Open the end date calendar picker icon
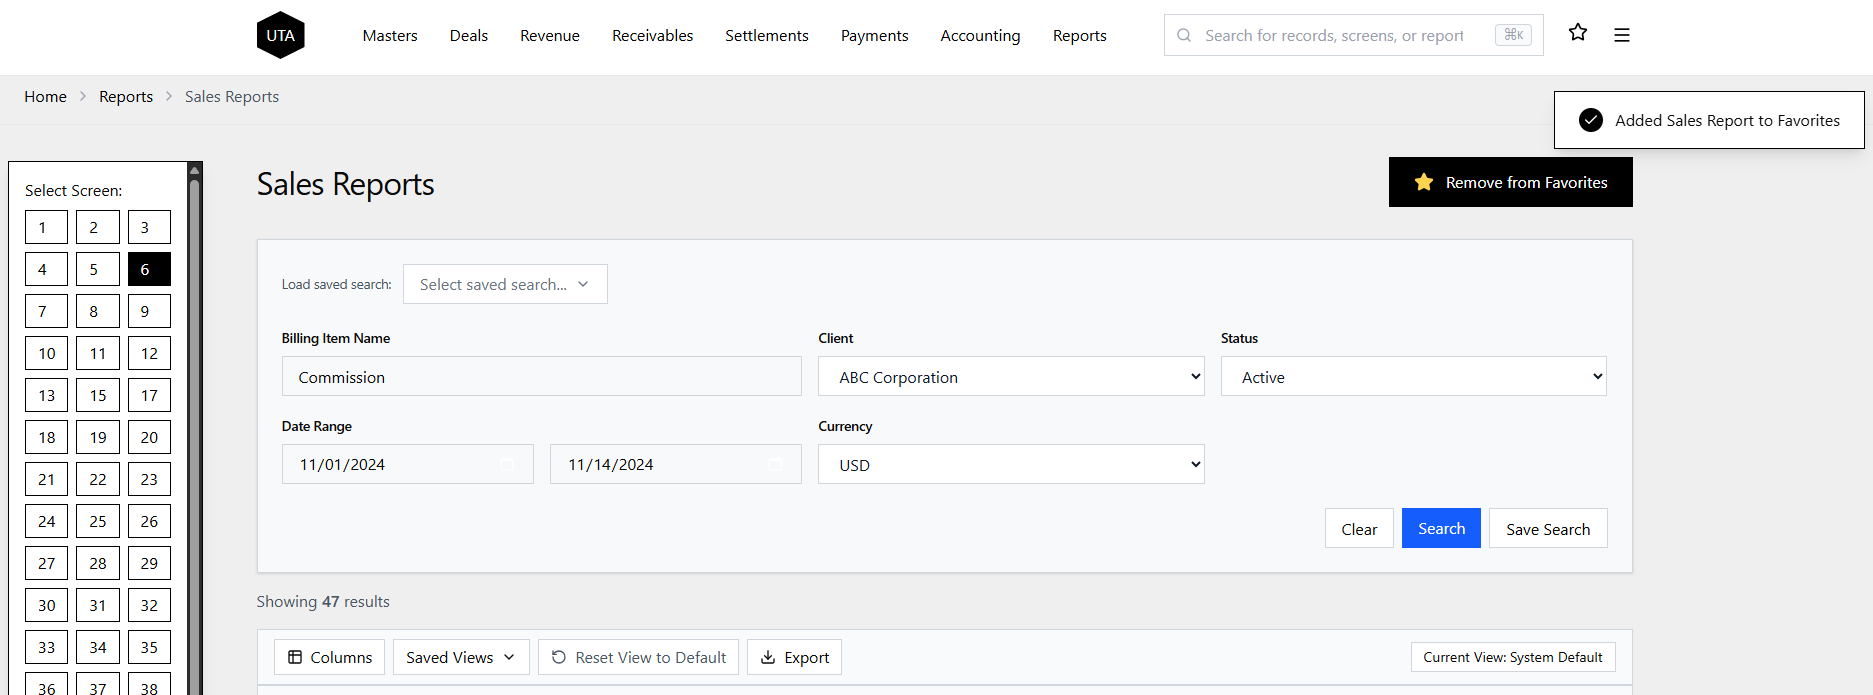This screenshot has width=1873, height=695. (x=775, y=464)
